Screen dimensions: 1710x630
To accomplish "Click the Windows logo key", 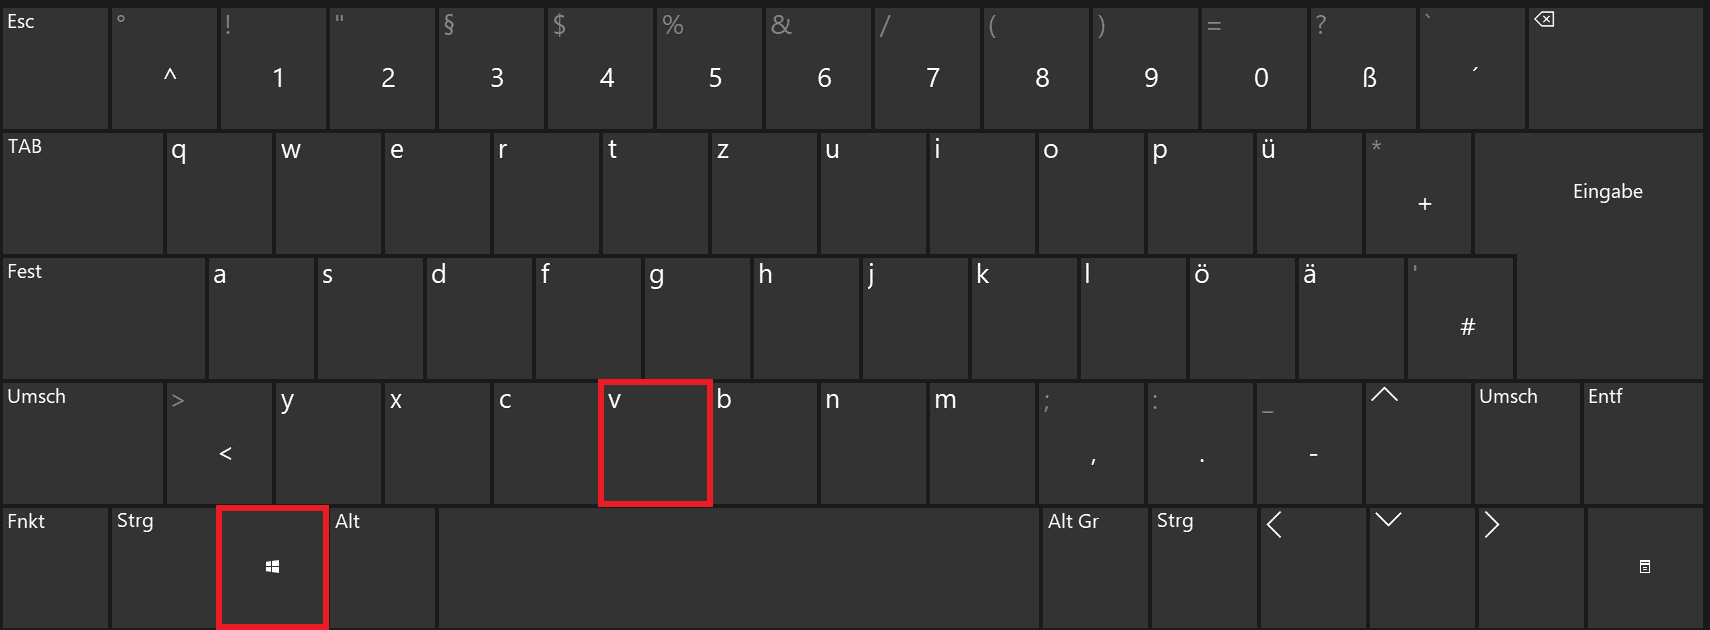I will [x=273, y=567].
